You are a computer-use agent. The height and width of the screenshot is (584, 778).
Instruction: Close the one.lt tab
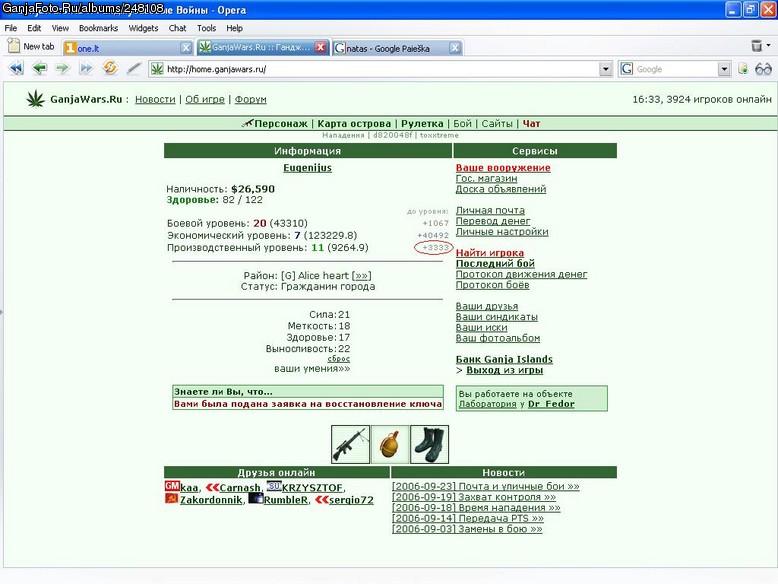tap(186, 48)
